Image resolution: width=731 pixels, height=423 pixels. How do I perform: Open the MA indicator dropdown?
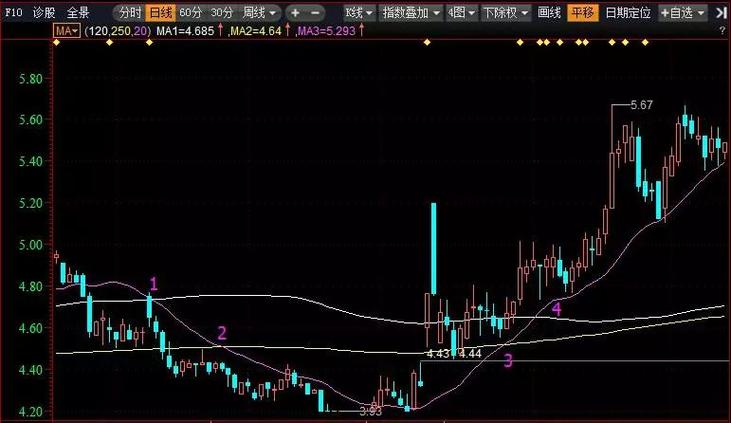pyautogui.click(x=67, y=32)
